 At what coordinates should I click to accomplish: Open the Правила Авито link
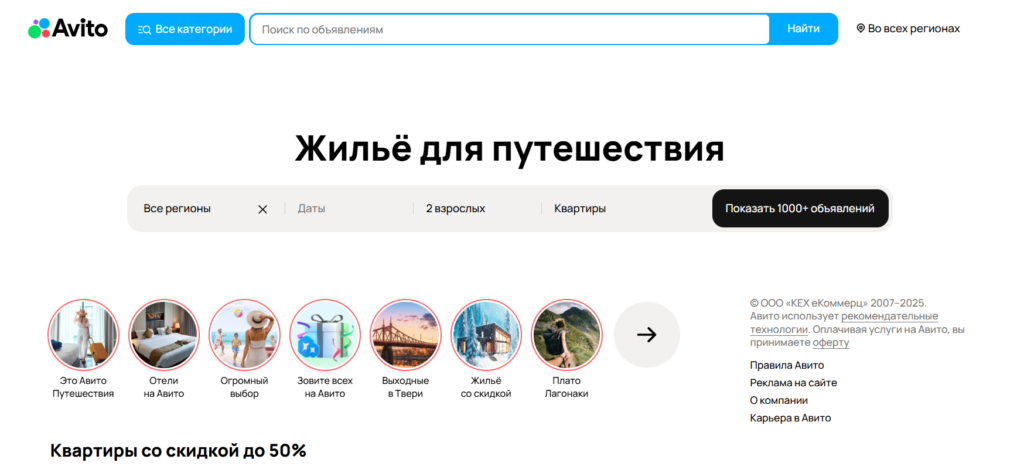[787, 365]
